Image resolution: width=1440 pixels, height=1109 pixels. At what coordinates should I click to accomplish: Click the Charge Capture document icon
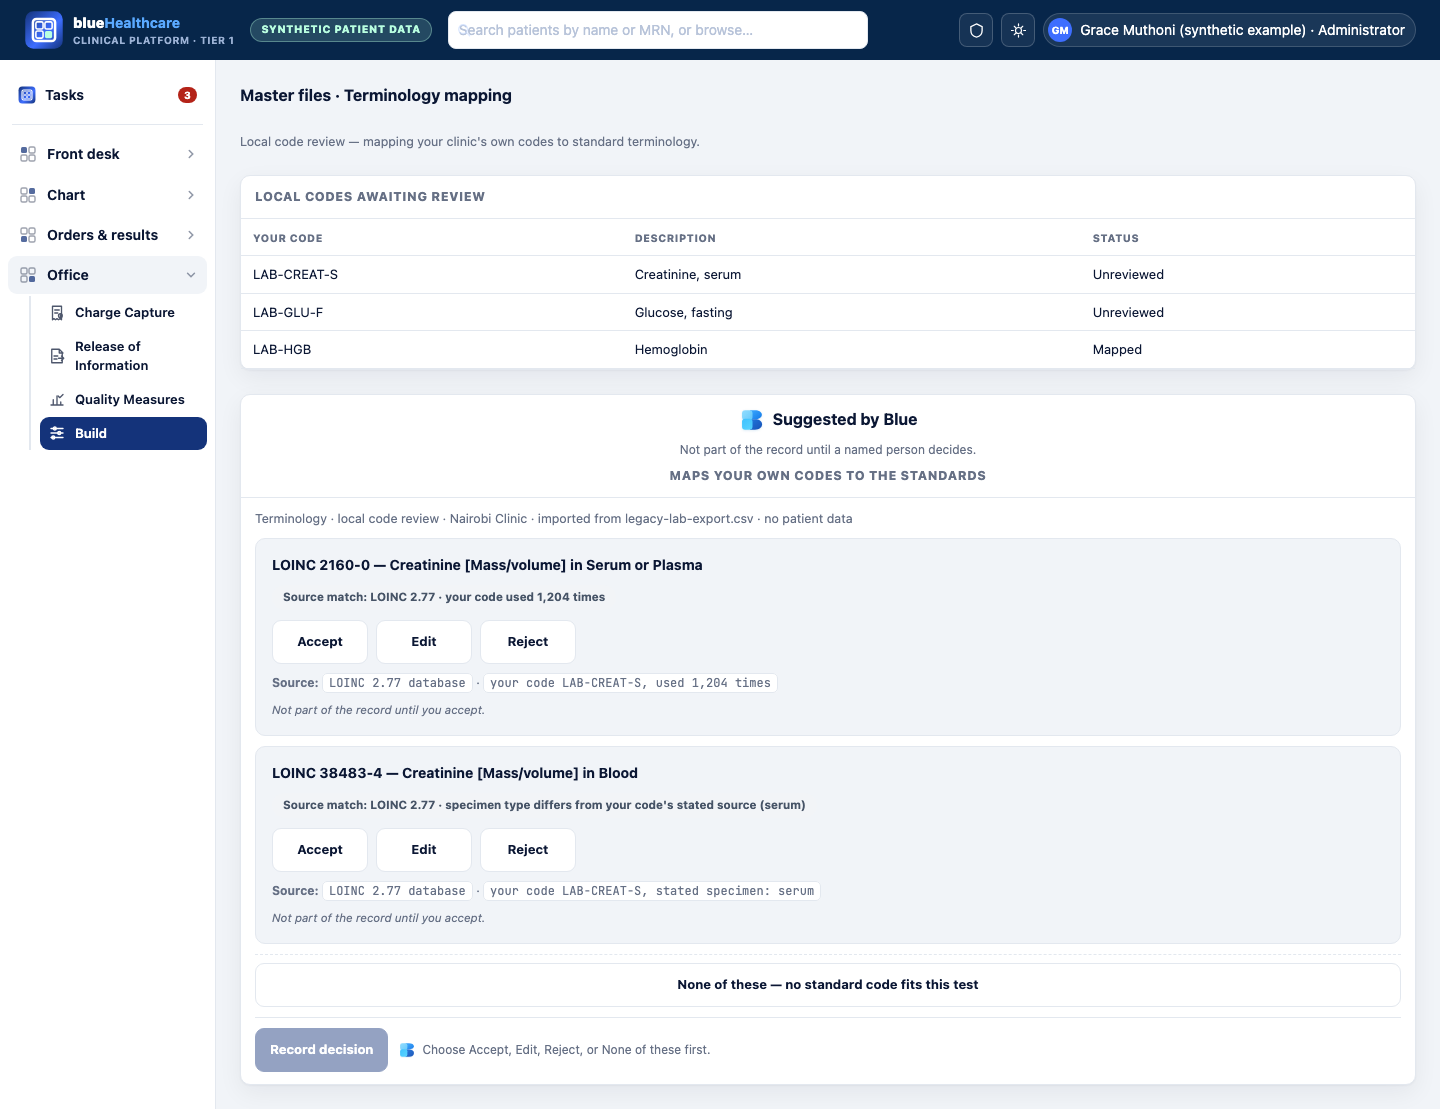coord(57,313)
